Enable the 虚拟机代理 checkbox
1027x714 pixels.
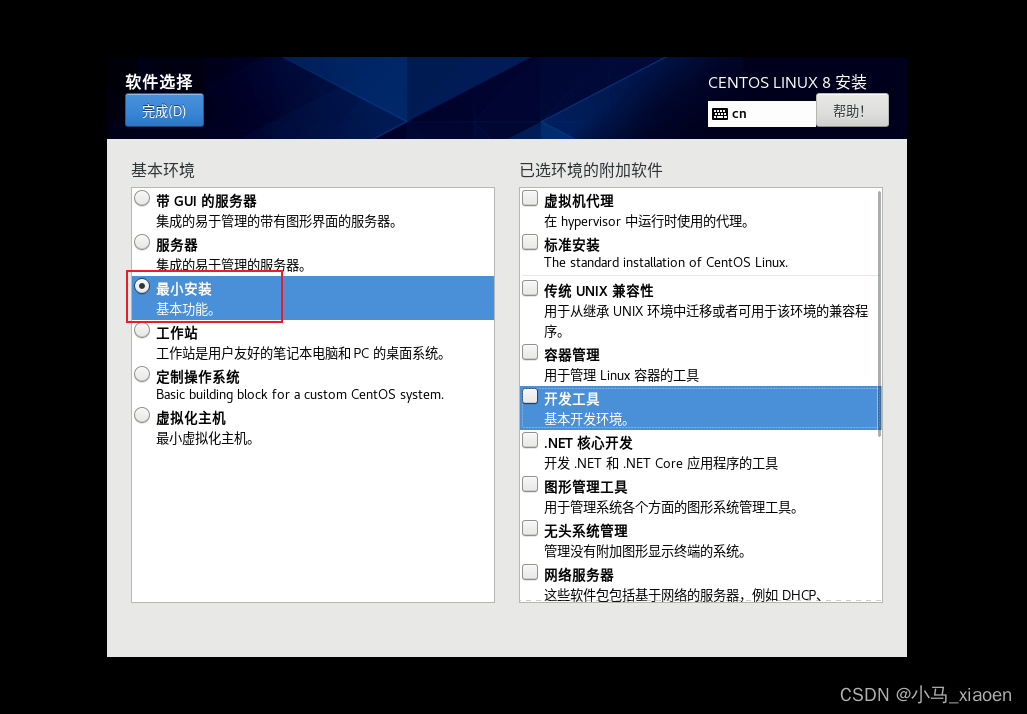click(x=530, y=198)
